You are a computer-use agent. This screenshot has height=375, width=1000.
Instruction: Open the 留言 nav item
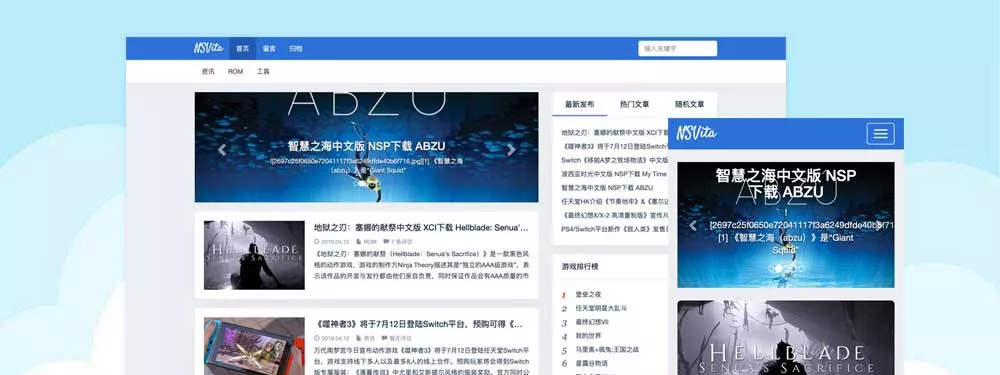coord(269,48)
